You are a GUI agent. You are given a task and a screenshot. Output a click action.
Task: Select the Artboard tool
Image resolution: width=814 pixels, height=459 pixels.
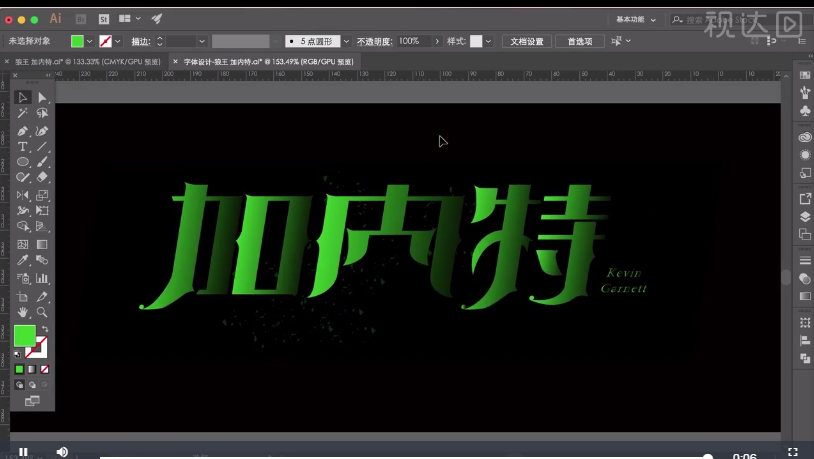coord(22,296)
